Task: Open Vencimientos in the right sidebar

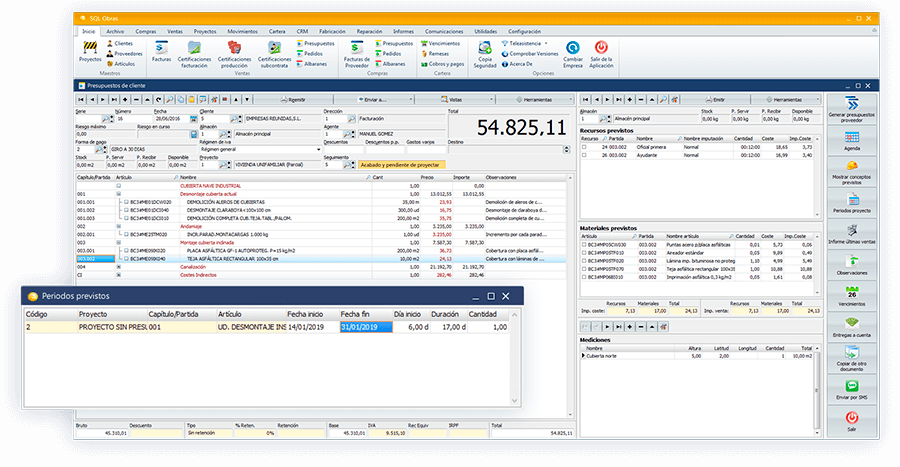Action: pos(851,295)
